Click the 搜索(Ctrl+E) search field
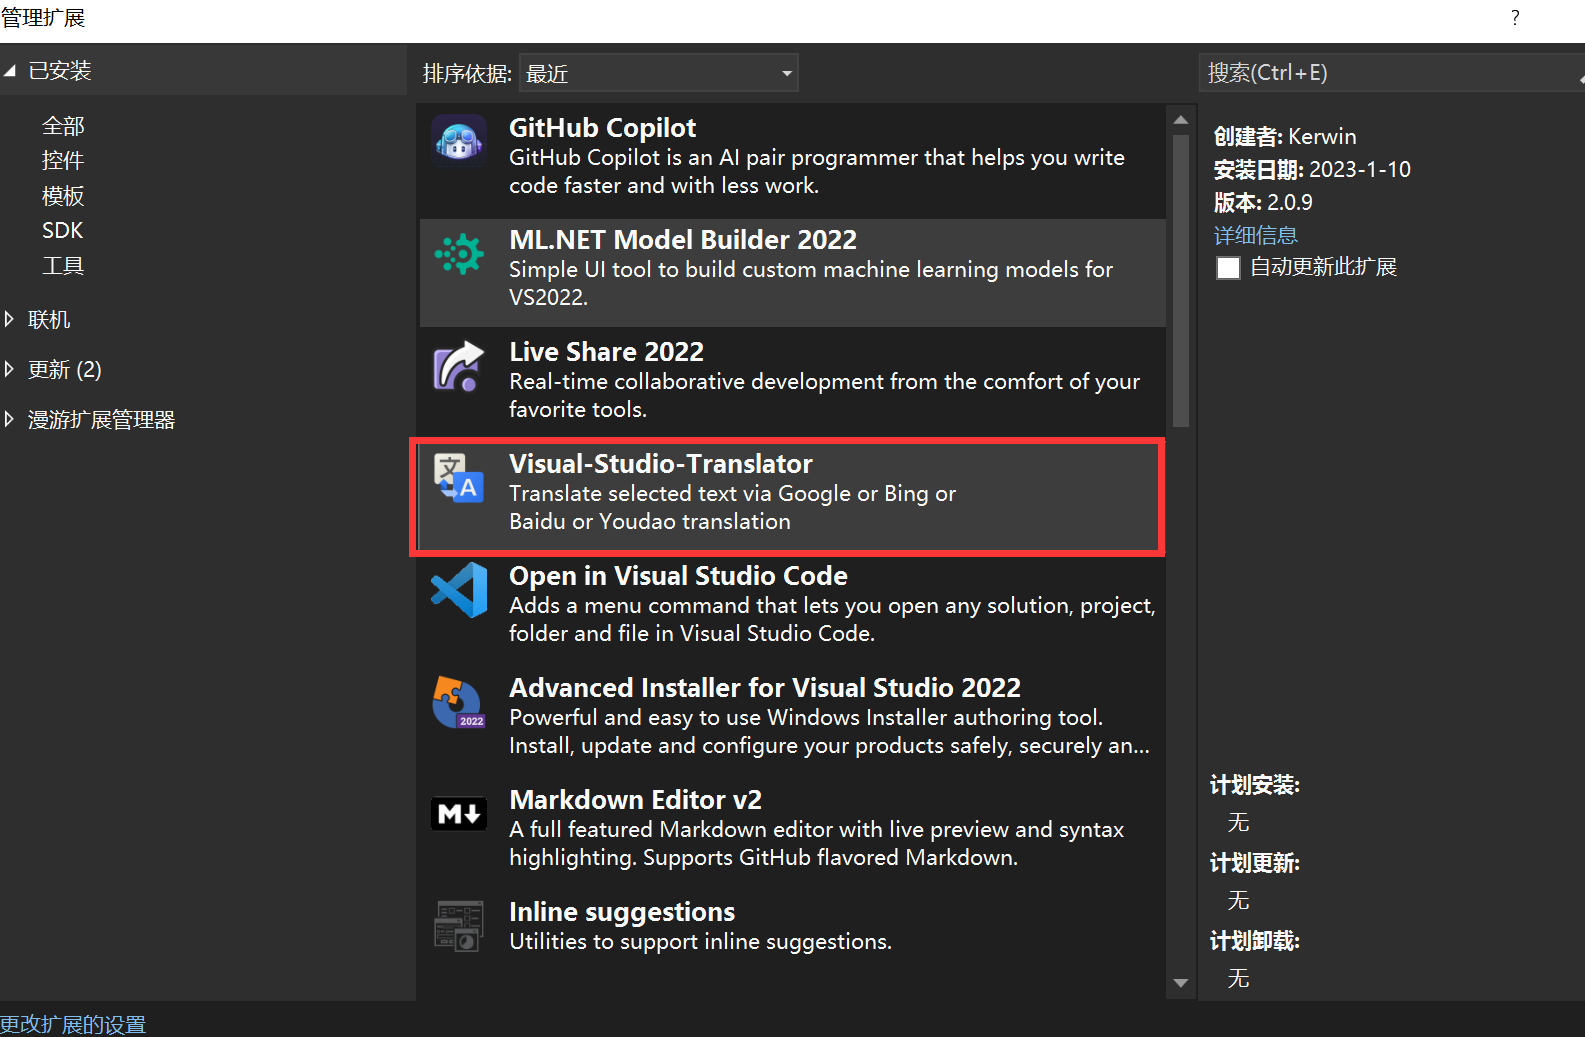Image resolution: width=1585 pixels, height=1037 pixels. point(1390,73)
